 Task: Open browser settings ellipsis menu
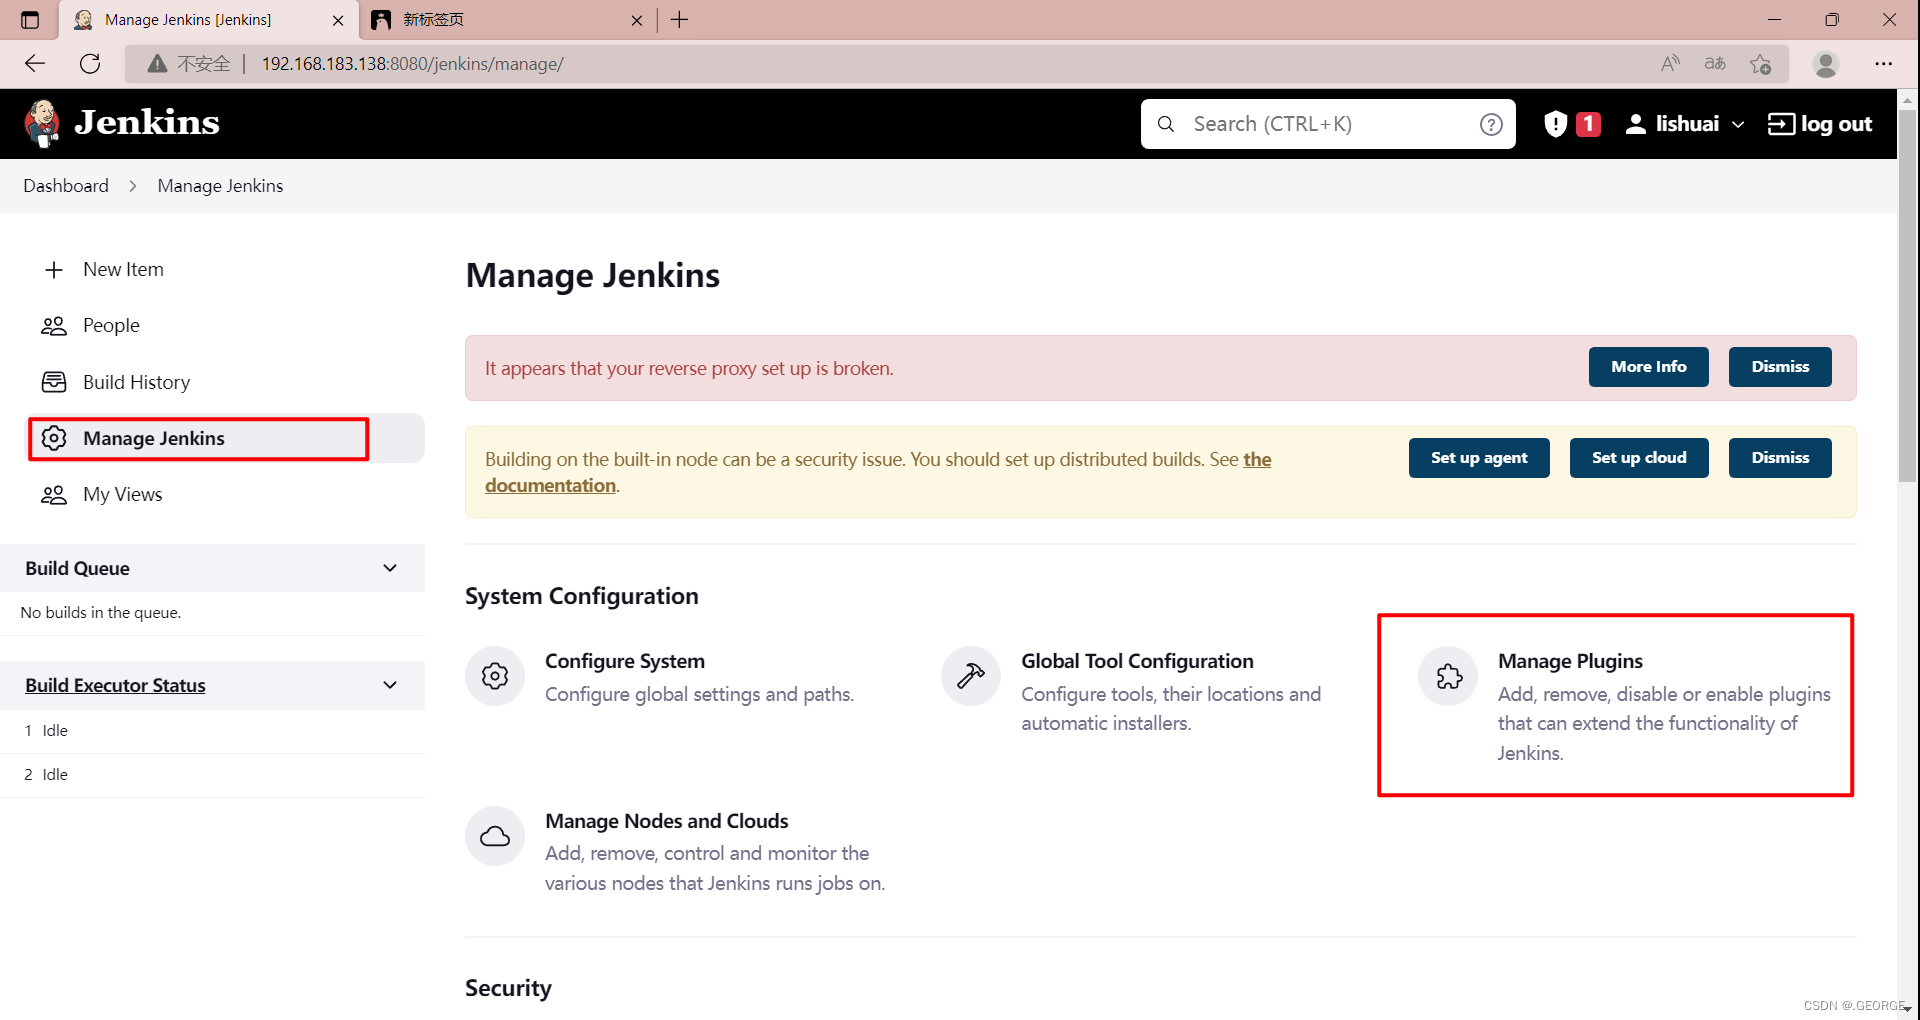pos(1884,64)
